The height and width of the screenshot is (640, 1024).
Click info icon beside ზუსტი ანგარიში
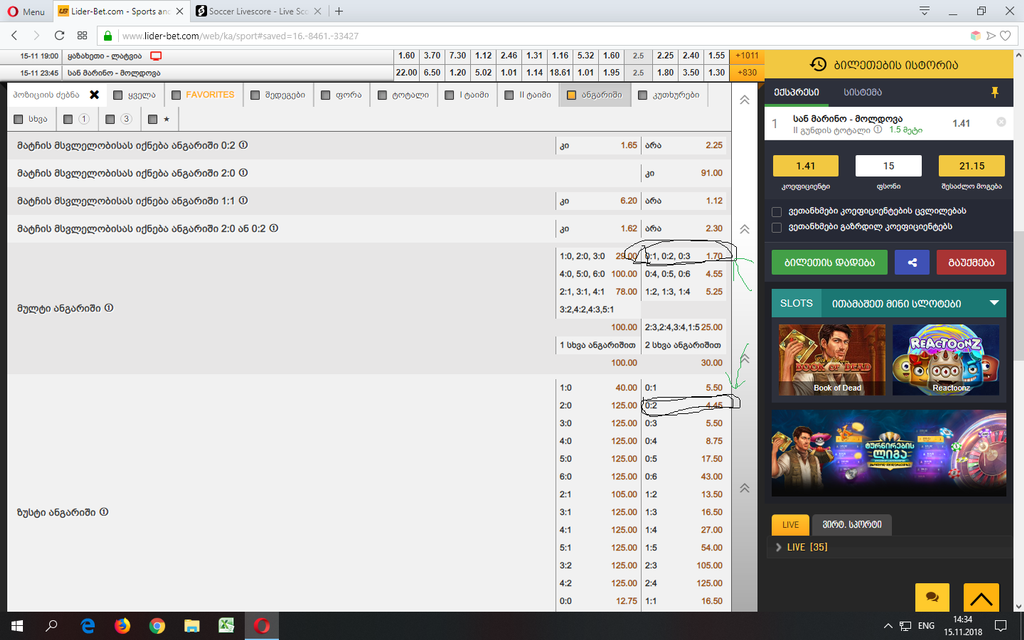(x=104, y=512)
